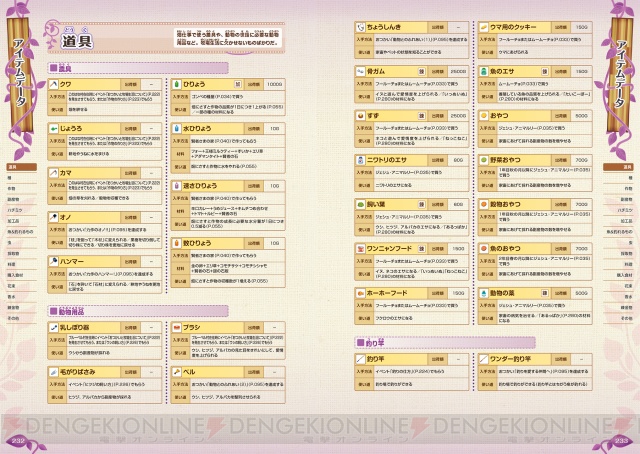The height and width of the screenshot is (454, 640).
Task: Click the purple bottle icon beside 速さひりょう
Action: tap(177, 186)
